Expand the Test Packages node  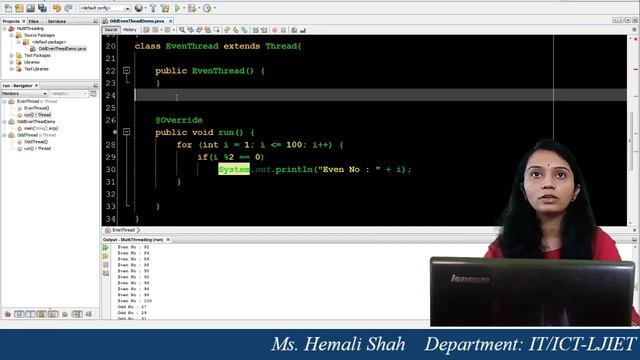[11, 56]
